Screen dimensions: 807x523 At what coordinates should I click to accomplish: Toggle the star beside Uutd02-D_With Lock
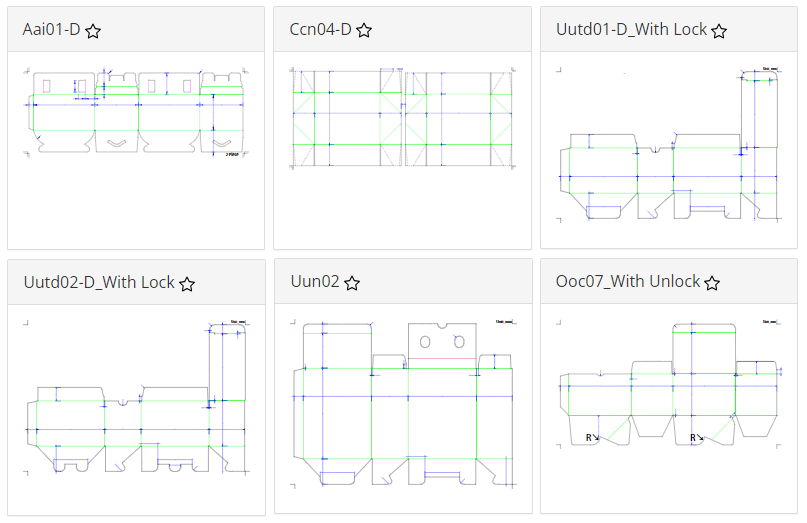[187, 284]
